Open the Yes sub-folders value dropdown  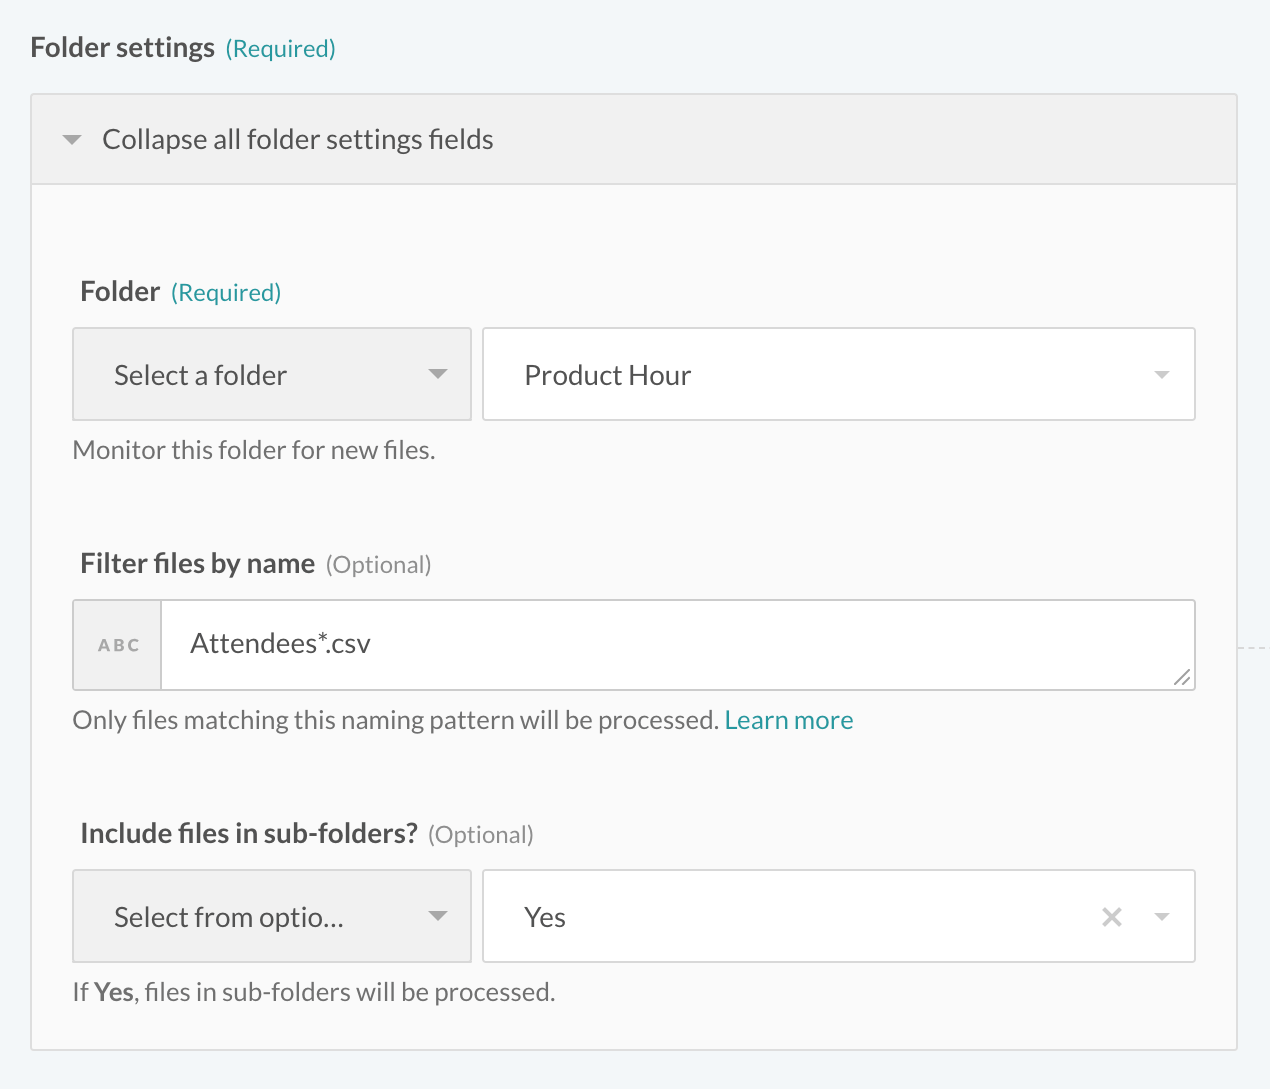pyautogui.click(x=780, y=917)
